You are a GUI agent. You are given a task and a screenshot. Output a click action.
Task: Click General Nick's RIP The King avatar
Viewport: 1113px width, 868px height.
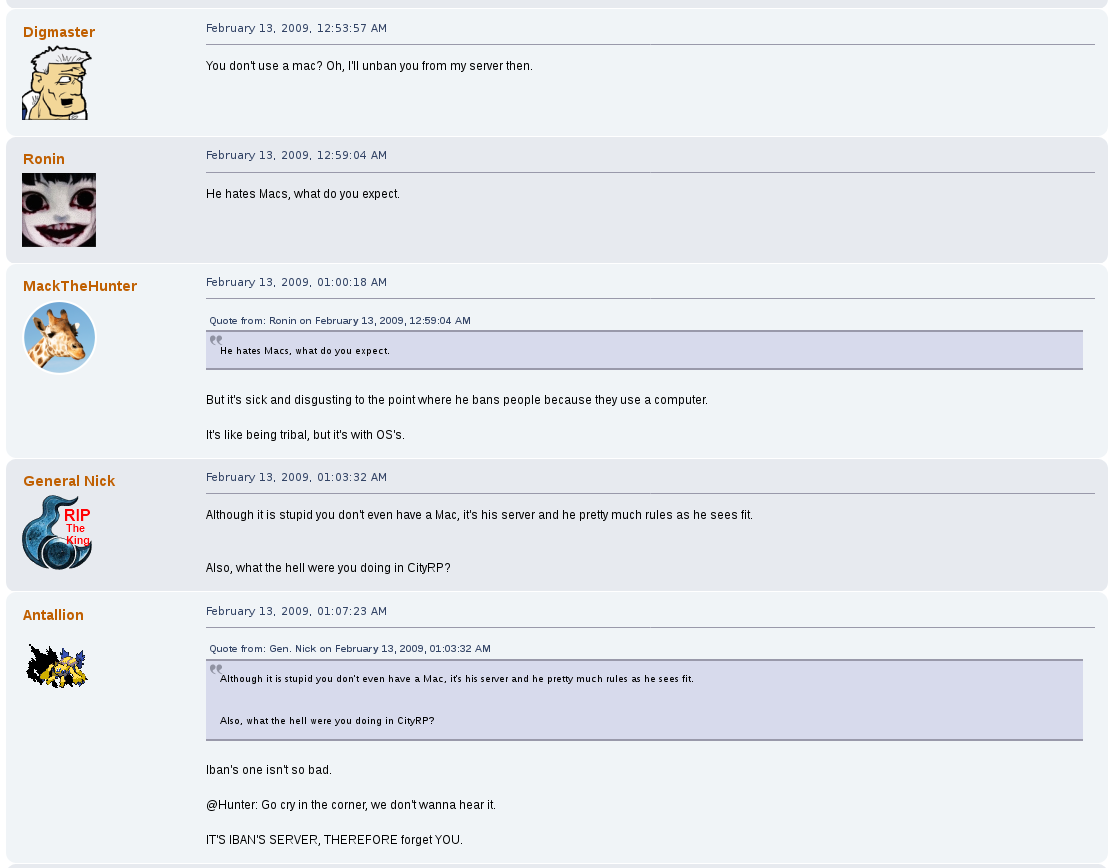pos(57,532)
